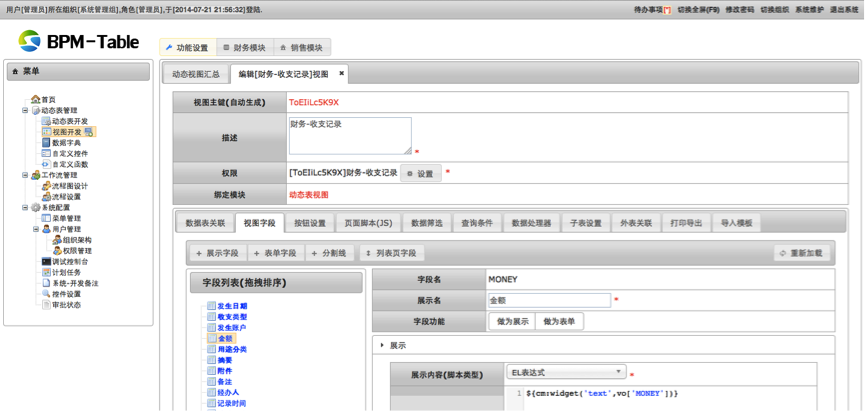Select the 做为展示 field function
Viewport: 865px width, 411px height.
(x=512, y=322)
